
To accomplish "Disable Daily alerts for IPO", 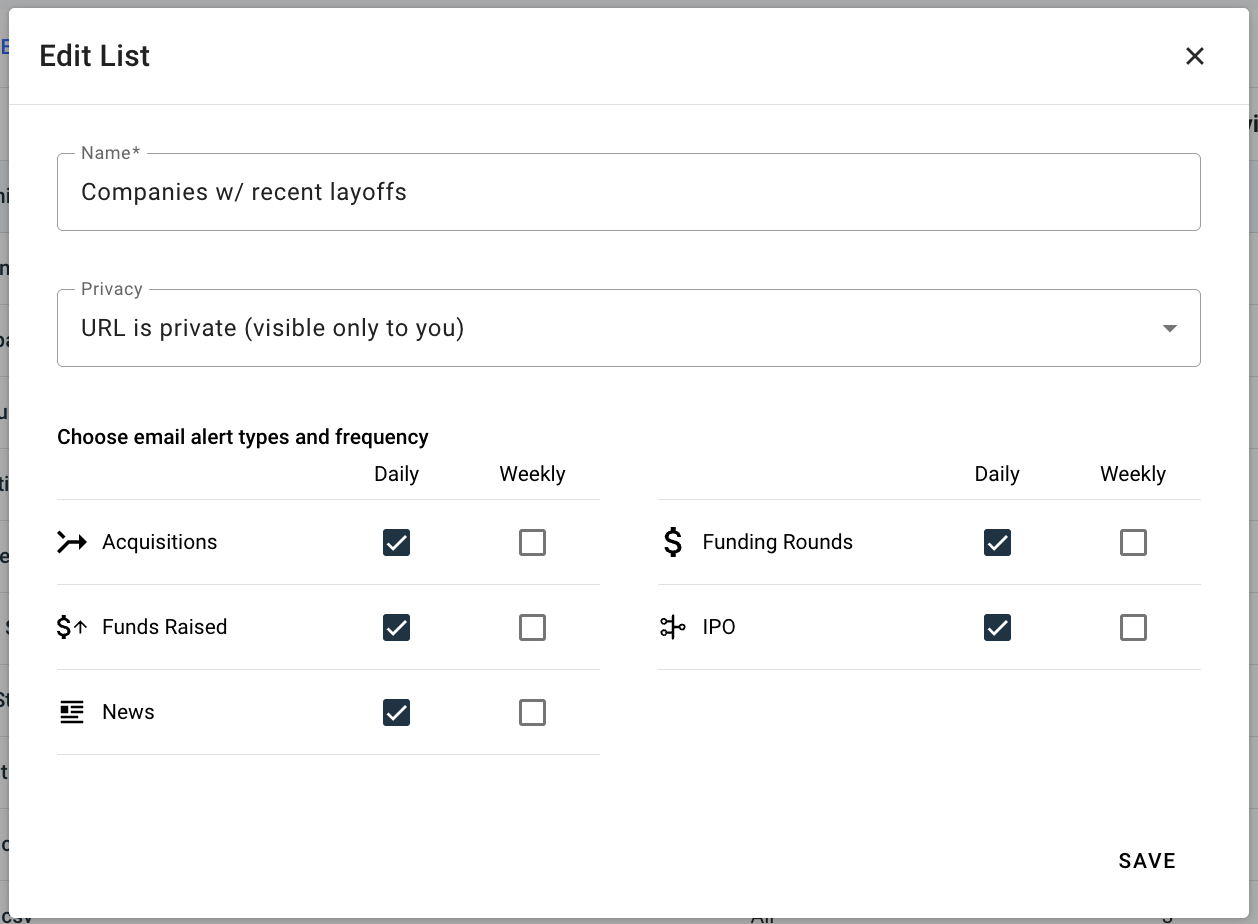I will click(x=997, y=627).
